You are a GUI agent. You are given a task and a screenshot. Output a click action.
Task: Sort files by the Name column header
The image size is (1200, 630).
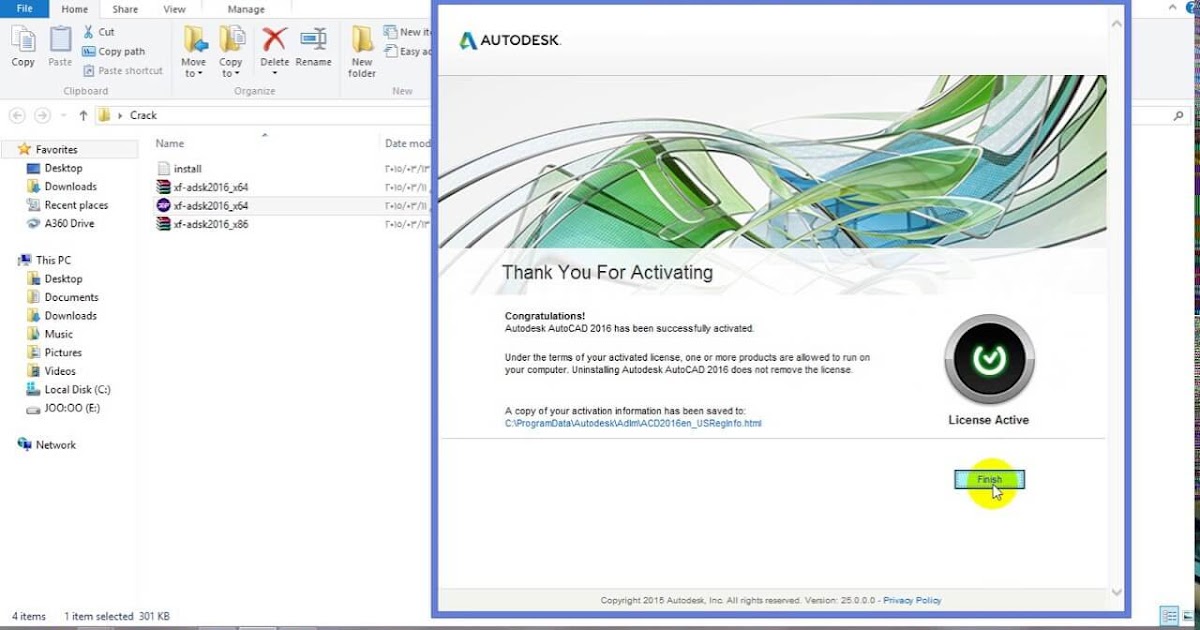170,143
